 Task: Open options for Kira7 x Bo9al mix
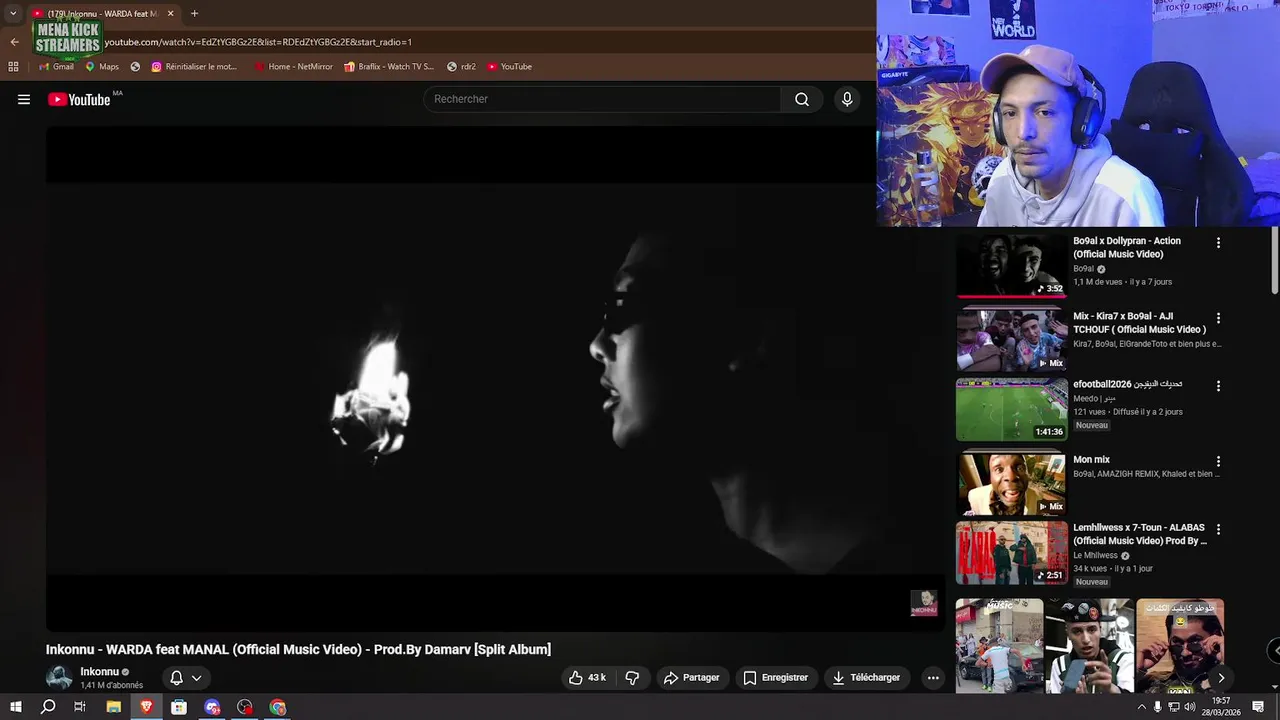(x=1218, y=318)
